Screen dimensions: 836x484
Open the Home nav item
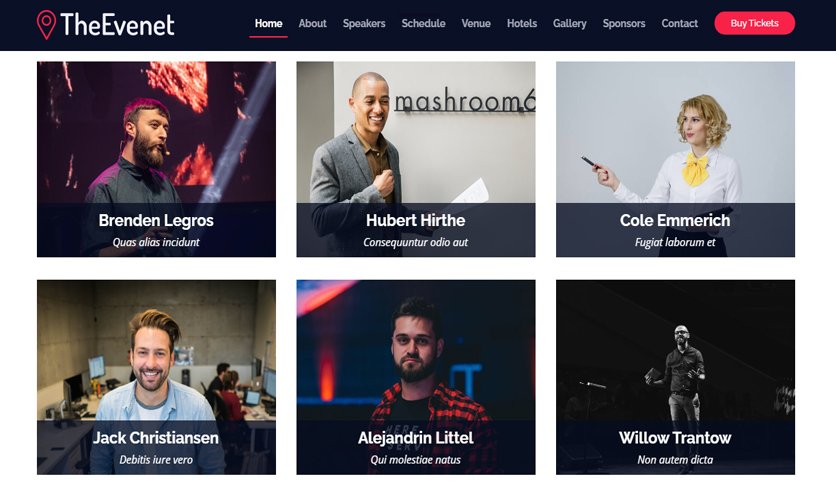tap(268, 23)
